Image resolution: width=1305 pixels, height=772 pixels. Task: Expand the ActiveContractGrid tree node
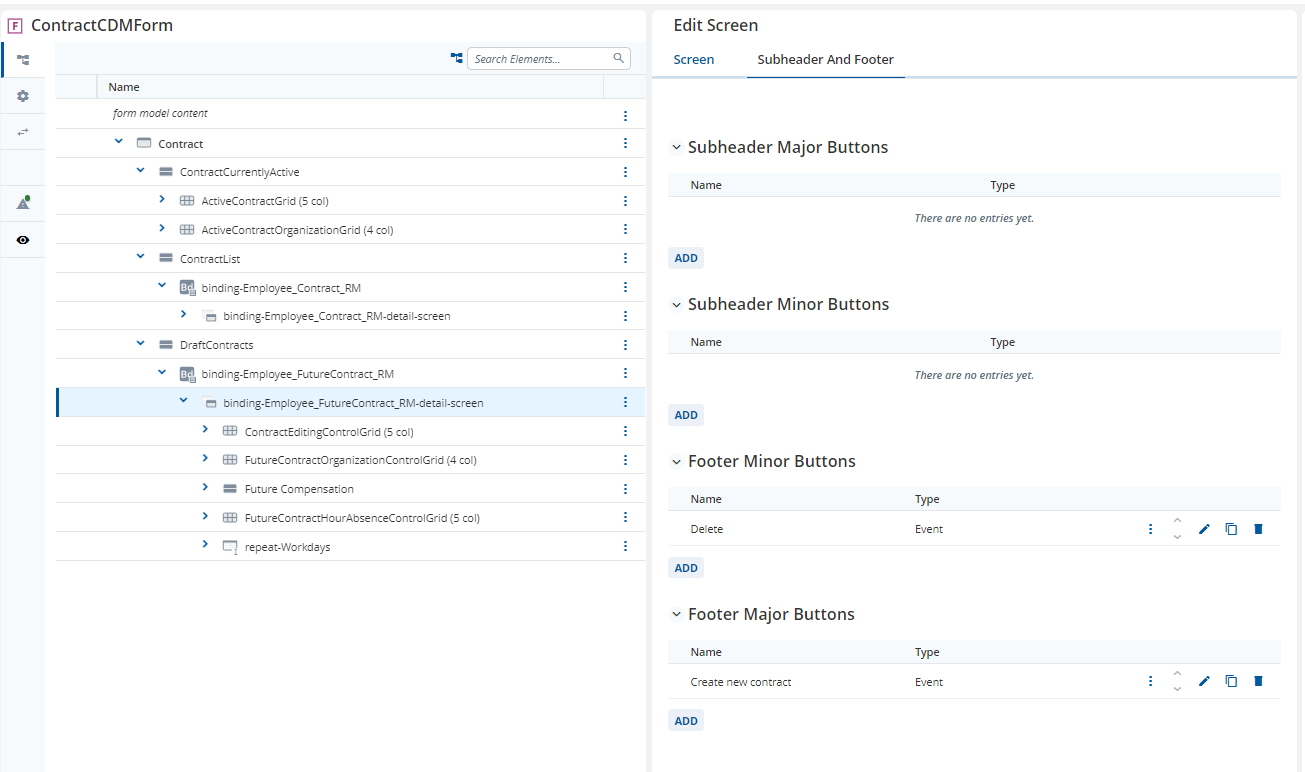pyautogui.click(x=162, y=200)
